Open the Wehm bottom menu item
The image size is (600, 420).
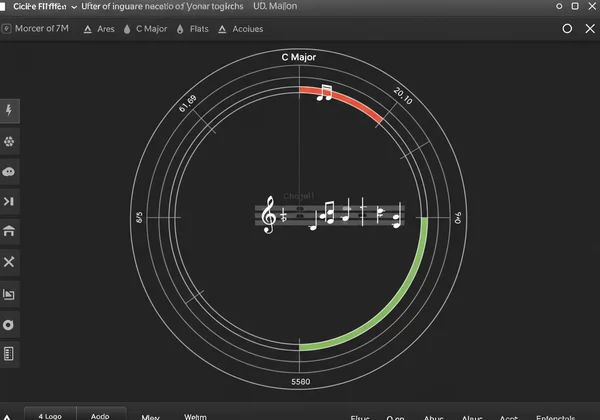pyautogui.click(x=195, y=417)
